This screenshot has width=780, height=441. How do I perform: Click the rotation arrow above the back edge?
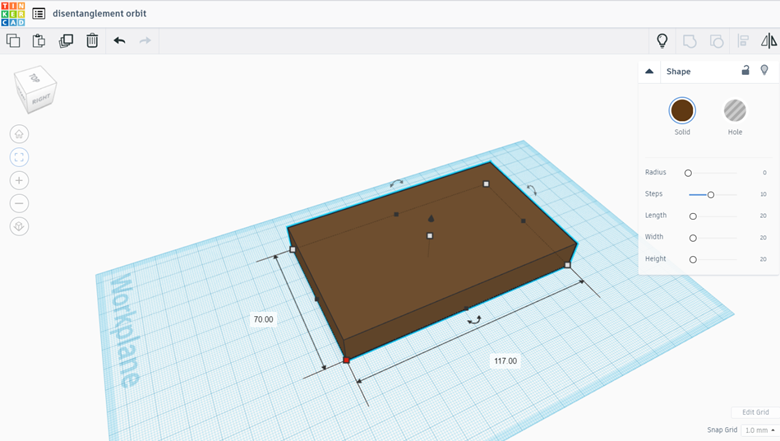click(x=396, y=183)
